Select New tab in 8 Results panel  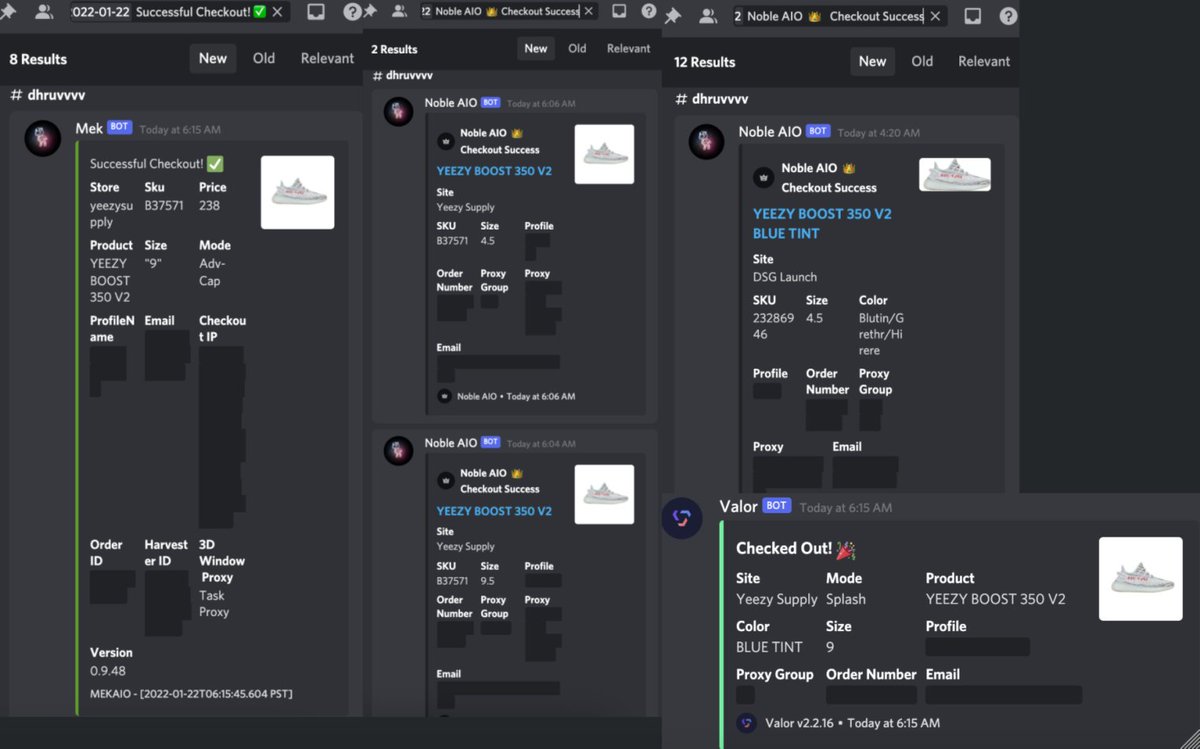tap(213, 58)
